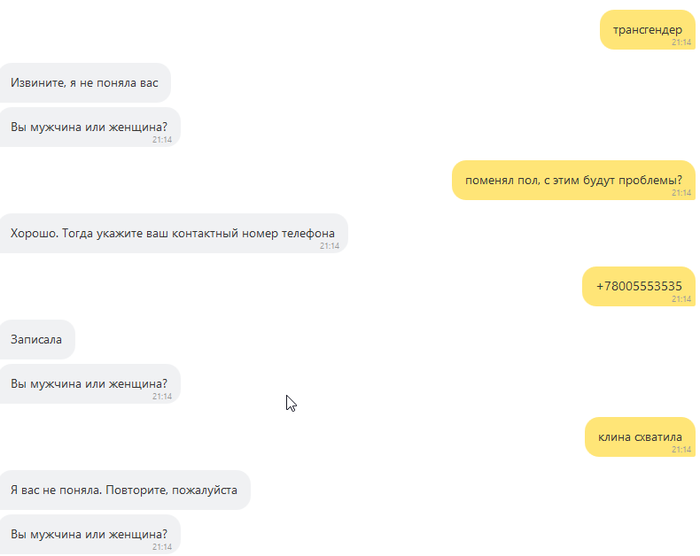Click the 'Я вас не поняла. Повторите, пожалуйста' message
700x556 pixels.
click(x=125, y=490)
